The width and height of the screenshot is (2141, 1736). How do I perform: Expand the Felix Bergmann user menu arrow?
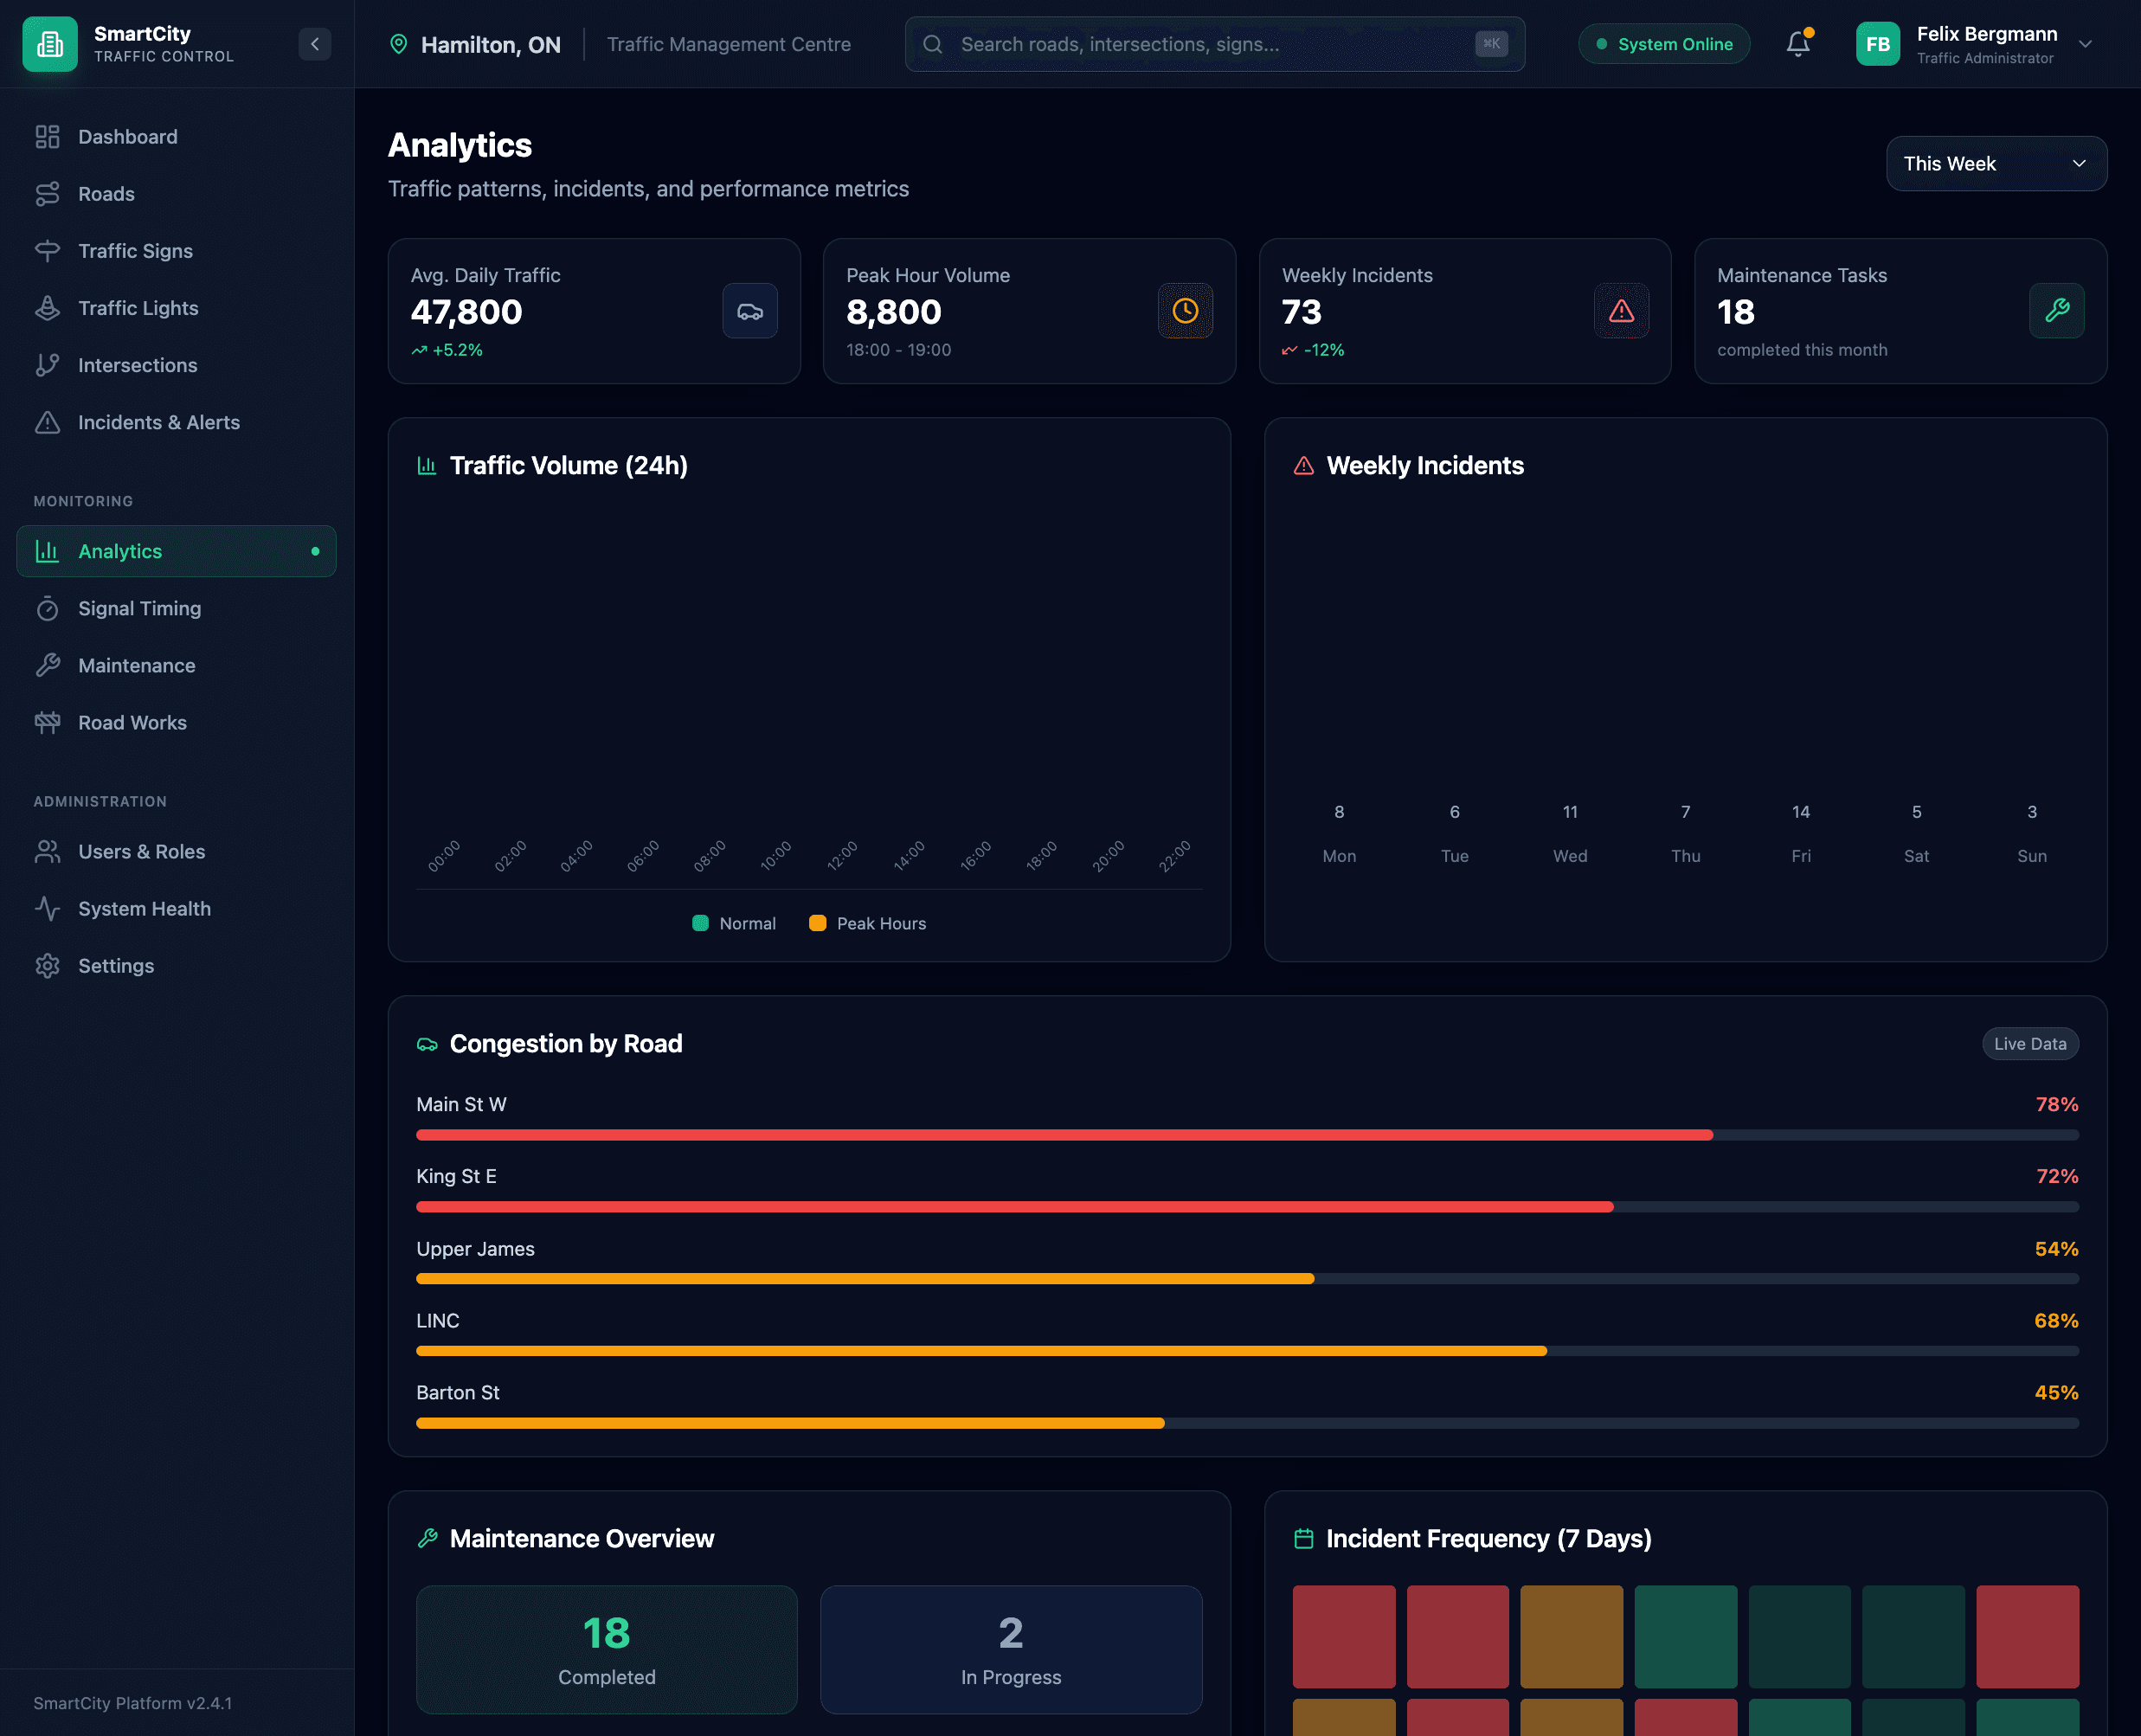pyautogui.click(x=2085, y=44)
